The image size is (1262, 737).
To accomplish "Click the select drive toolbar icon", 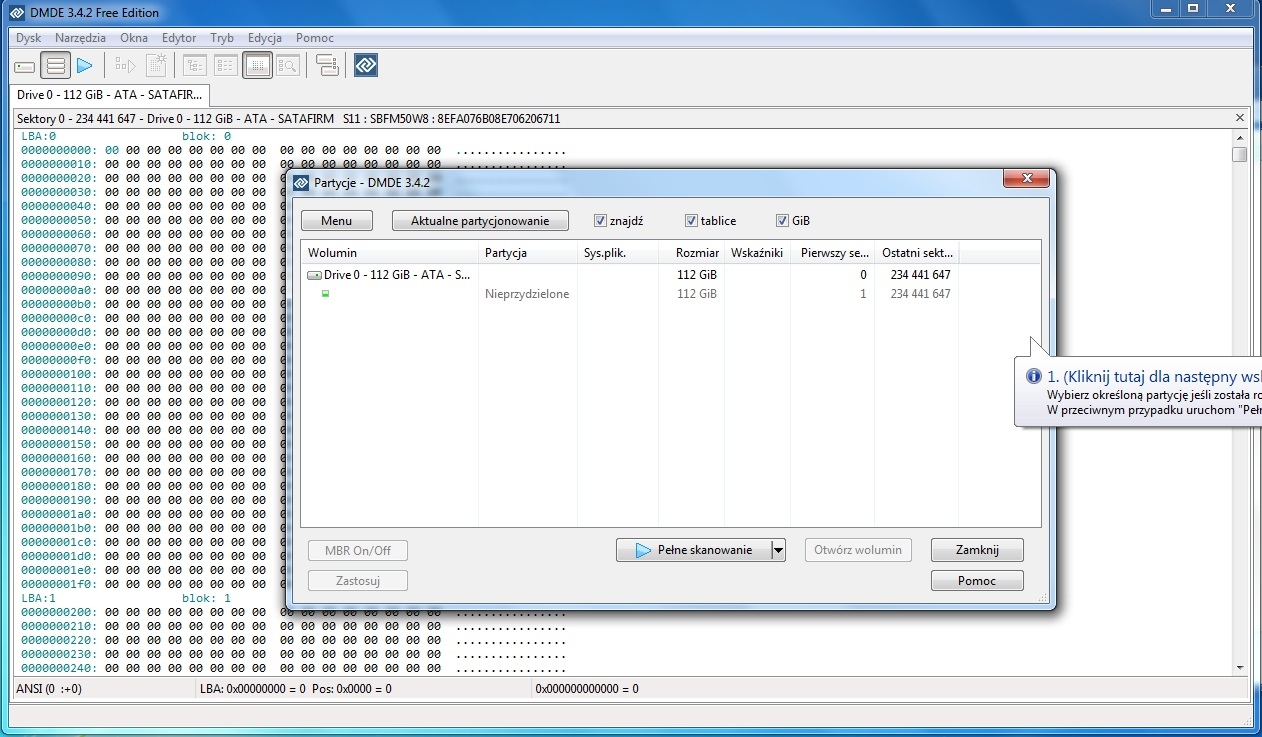I will (x=25, y=66).
